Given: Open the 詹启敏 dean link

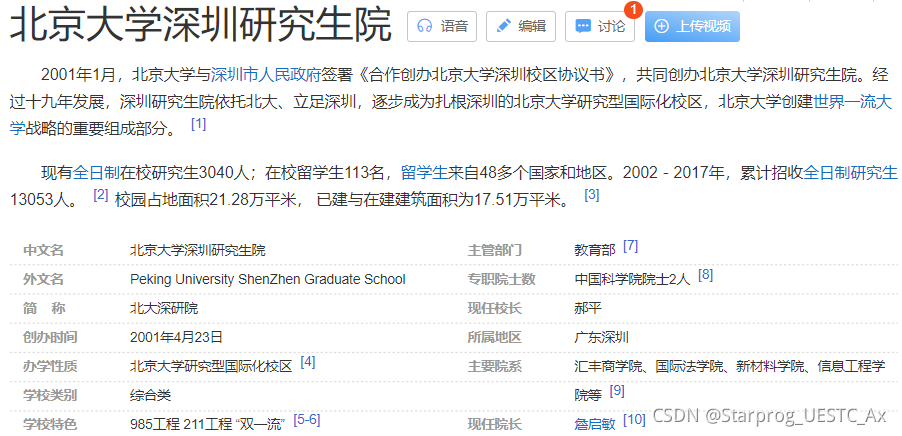Looking at the screenshot, I should pos(595,424).
